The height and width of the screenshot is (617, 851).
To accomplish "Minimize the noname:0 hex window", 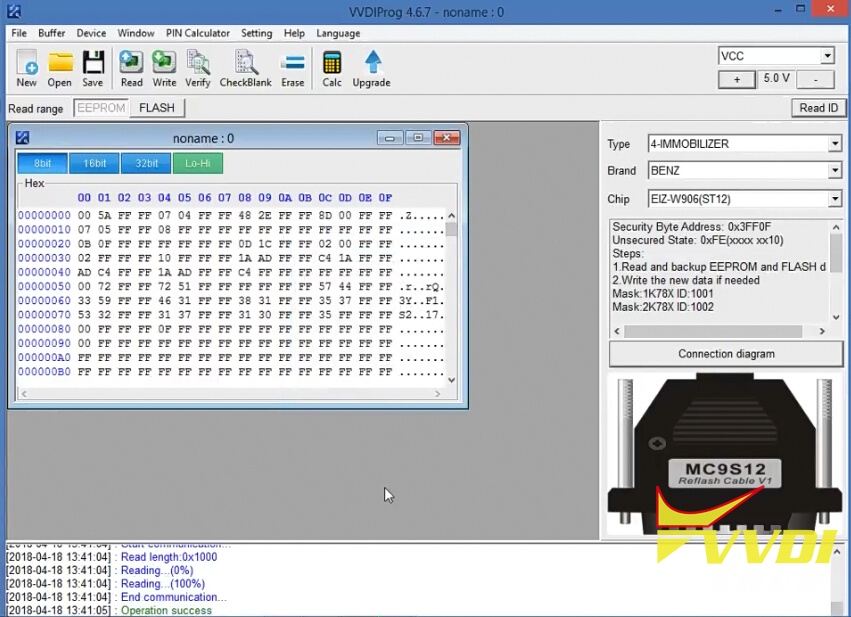I will [390, 138].
